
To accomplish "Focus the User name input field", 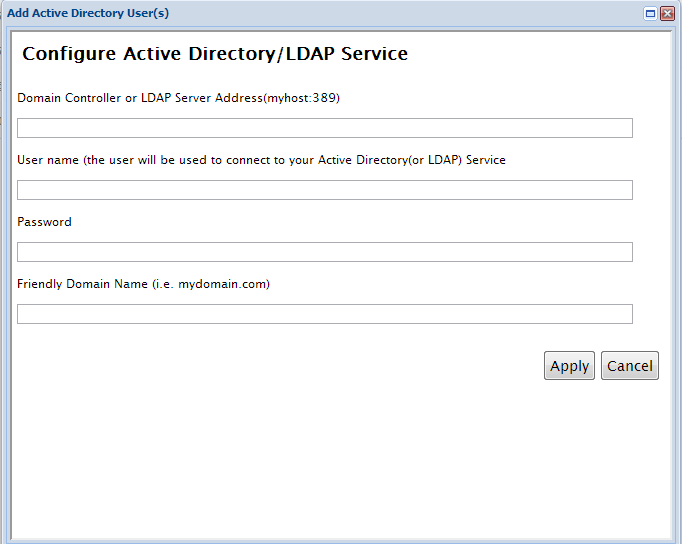I will point(325,190).
